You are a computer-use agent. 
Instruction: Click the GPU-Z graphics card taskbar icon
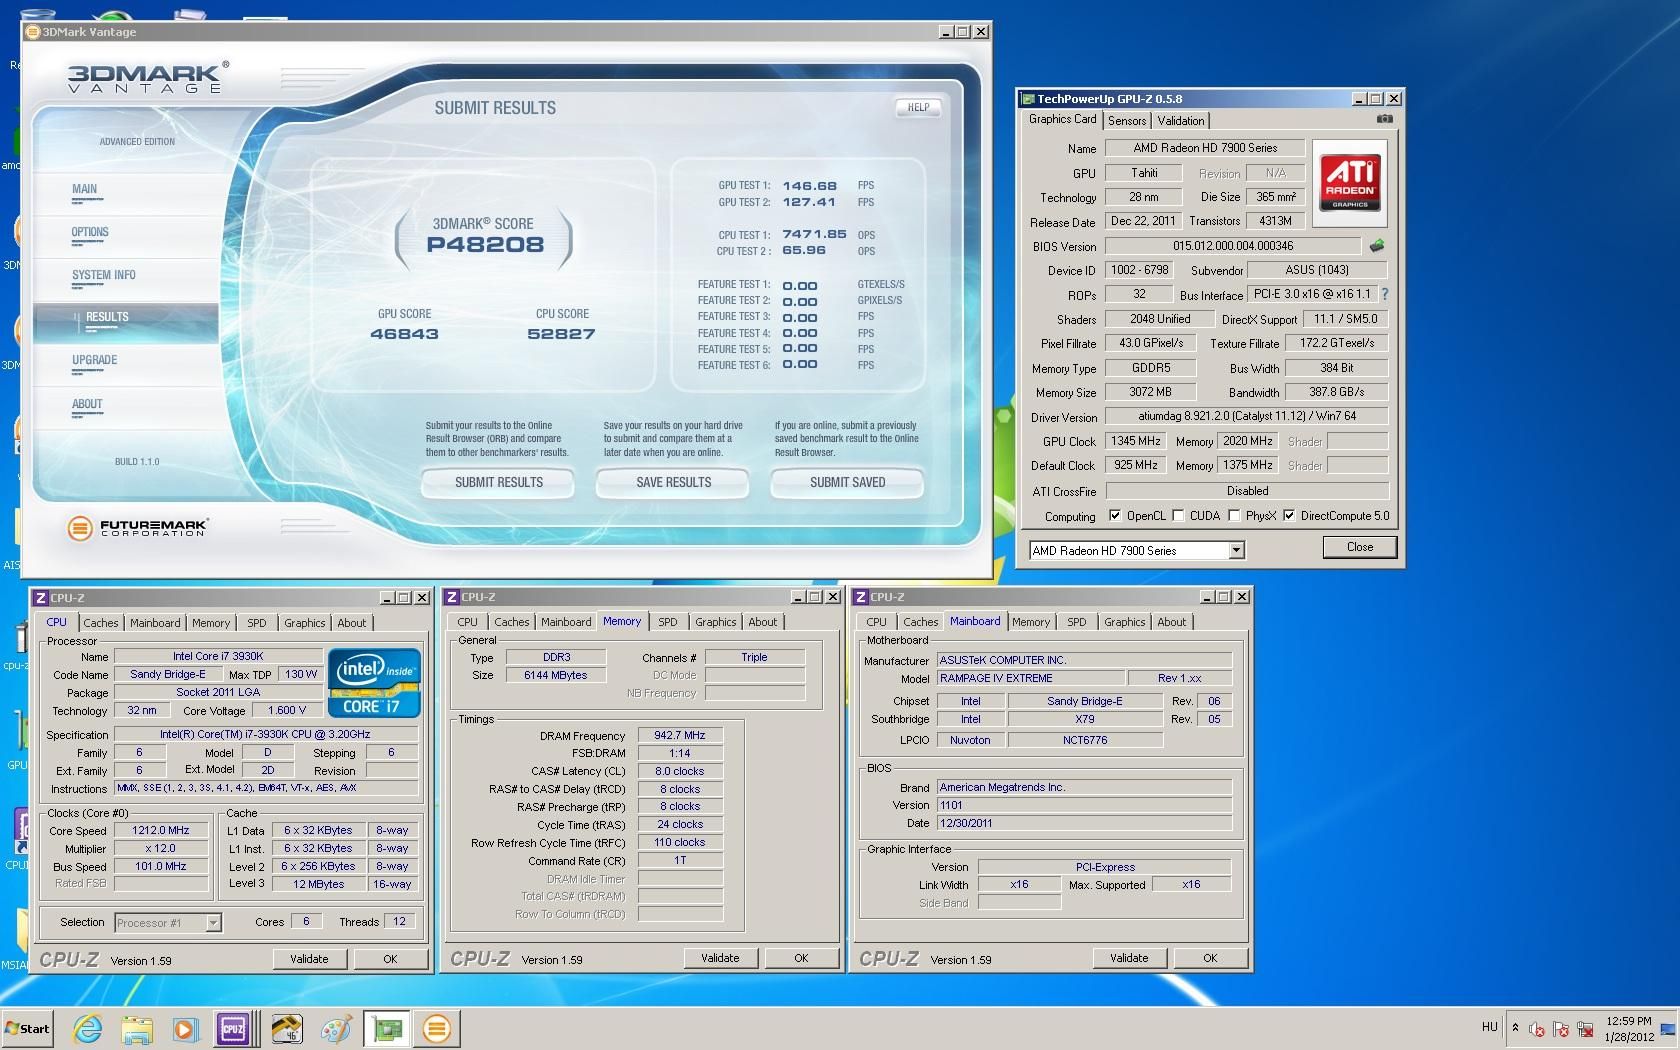point(385,1028)
